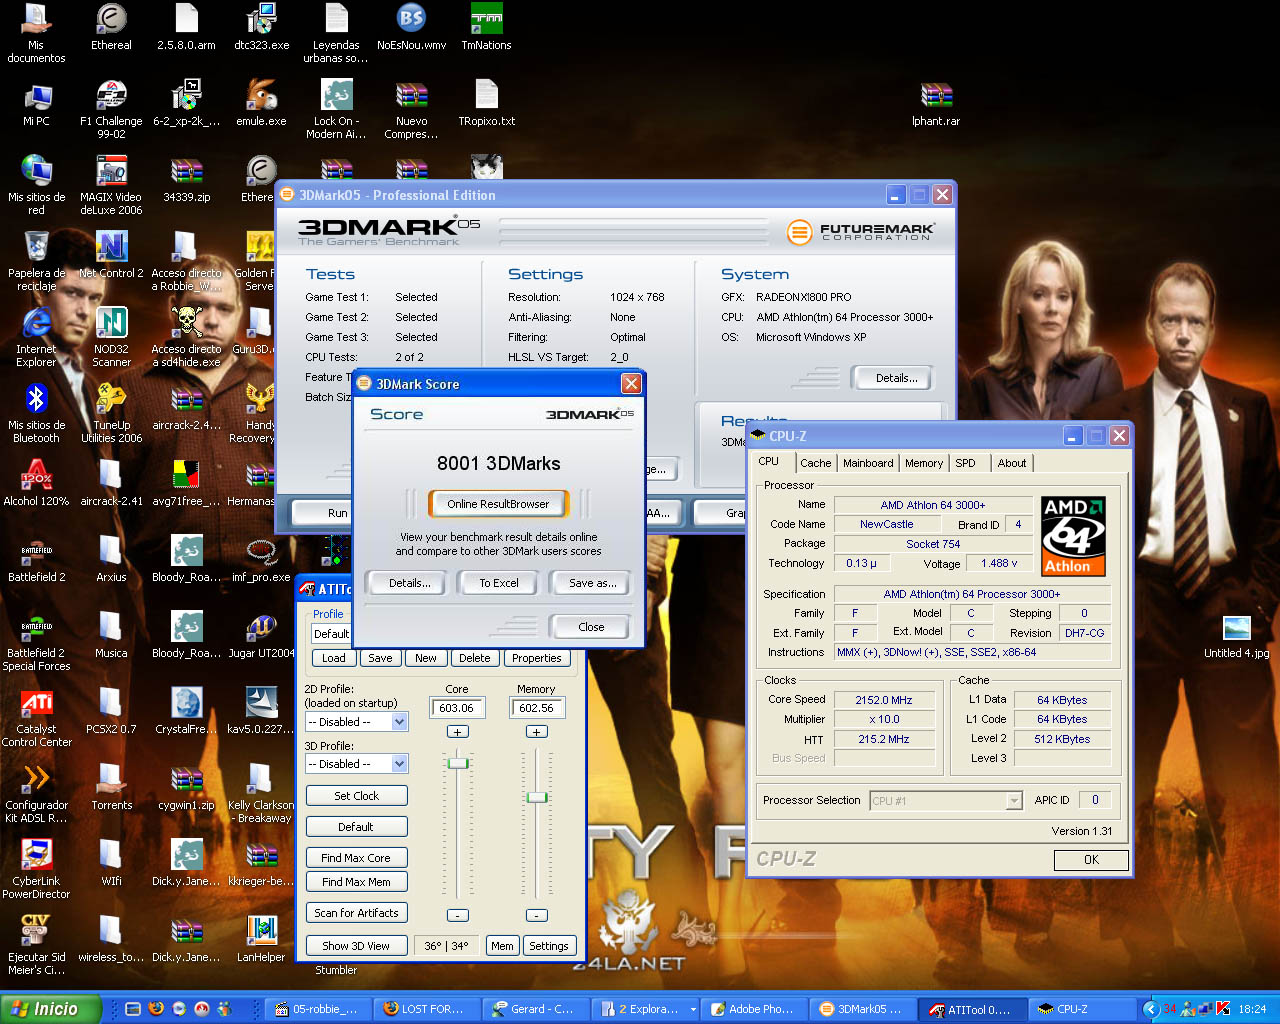Click the Core clock slider handle
Viewport: 1280px width, 1024px height.
pyautogui.click(x=457, y=763)
